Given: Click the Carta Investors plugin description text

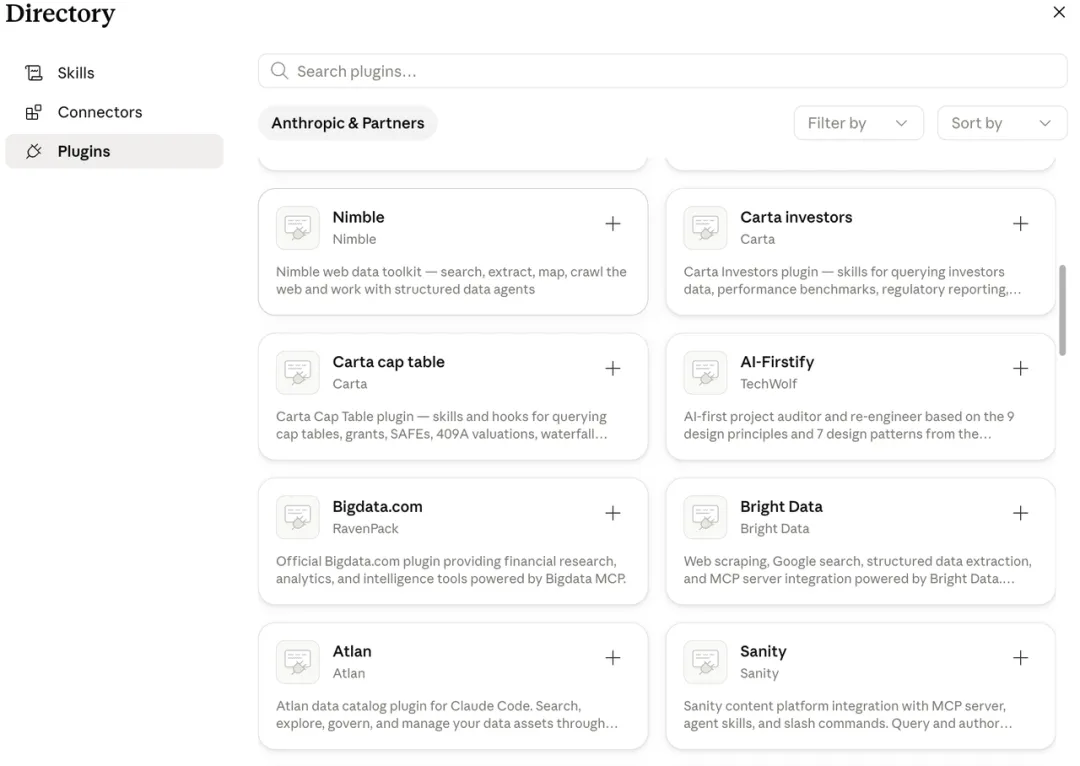Looking at the screenshot, I should click(x=853, y=280).
